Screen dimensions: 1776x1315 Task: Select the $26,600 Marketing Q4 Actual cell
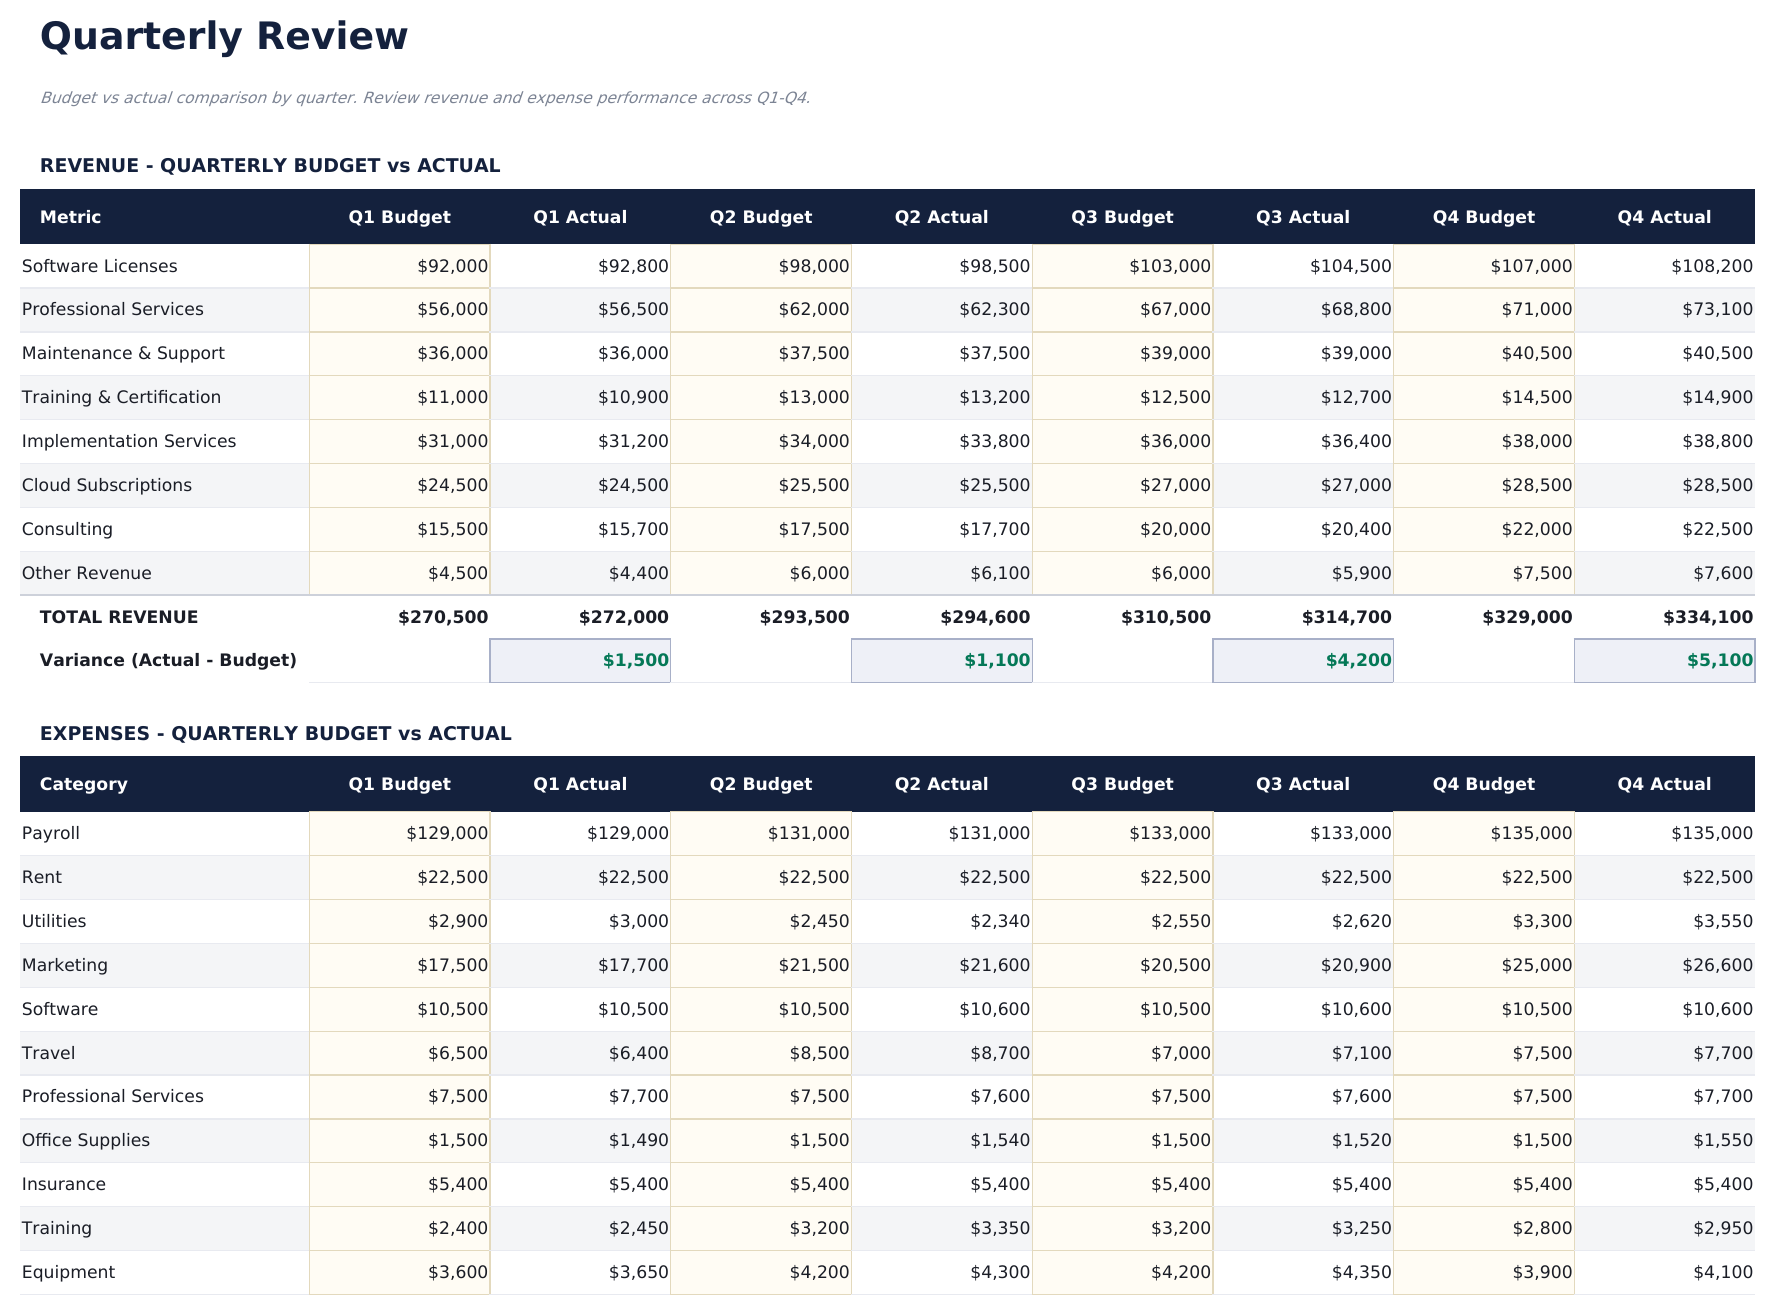1712,964
